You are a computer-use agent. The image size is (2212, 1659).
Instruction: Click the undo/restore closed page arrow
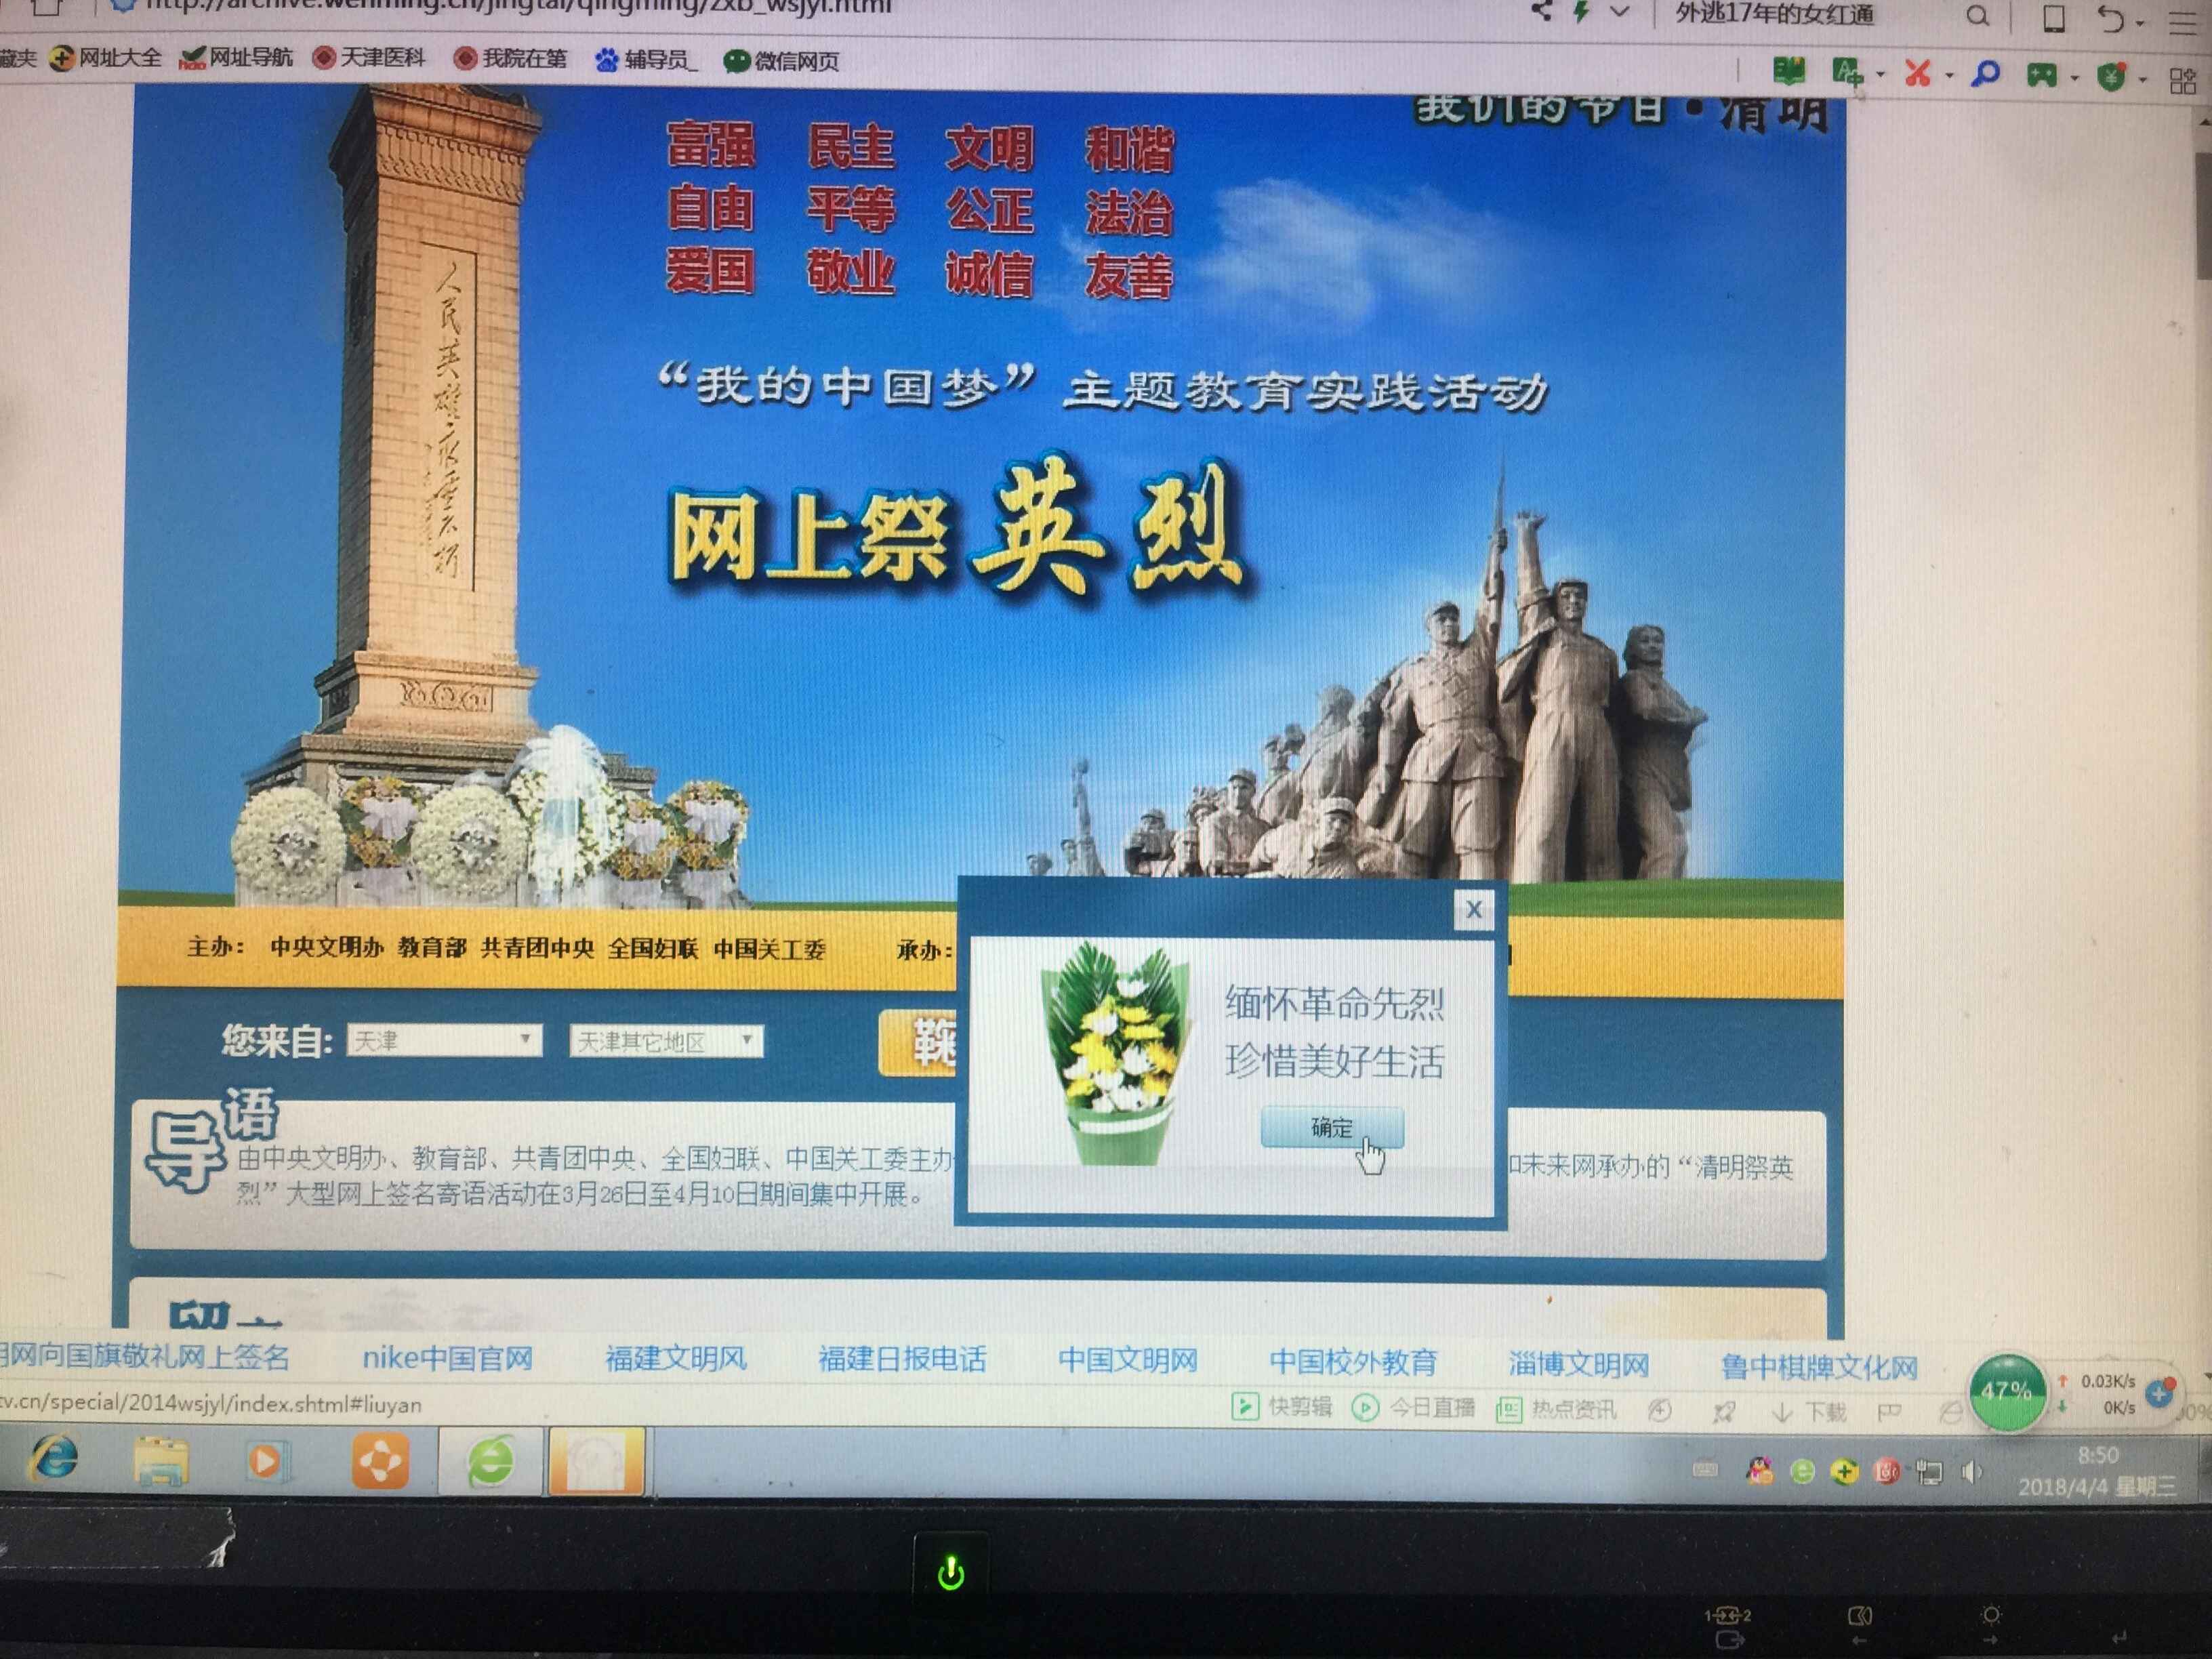pyautogui.click(x=2110, y=19)
